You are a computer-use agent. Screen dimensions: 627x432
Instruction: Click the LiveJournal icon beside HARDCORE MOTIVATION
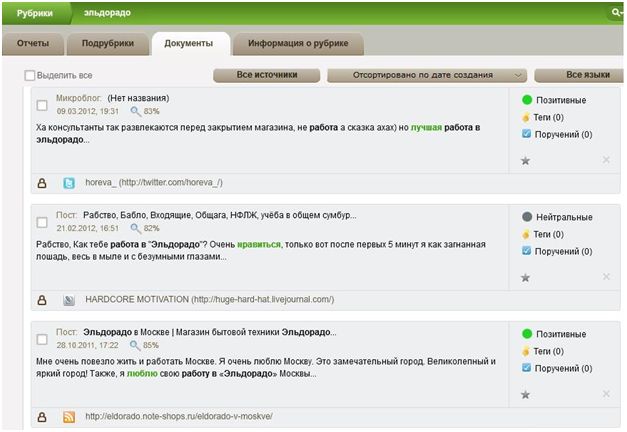pyautogui.click(x=69, y=299)
